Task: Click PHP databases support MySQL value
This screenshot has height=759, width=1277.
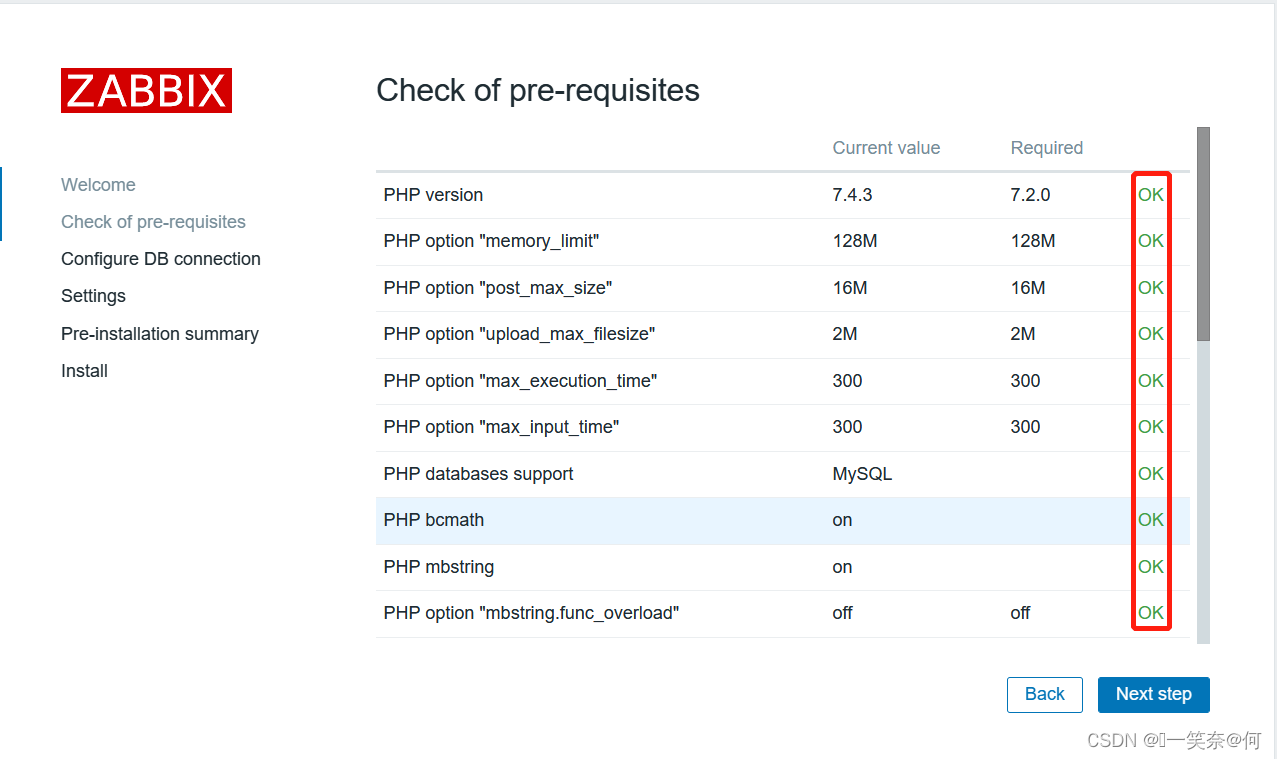Action: (861, 474)
